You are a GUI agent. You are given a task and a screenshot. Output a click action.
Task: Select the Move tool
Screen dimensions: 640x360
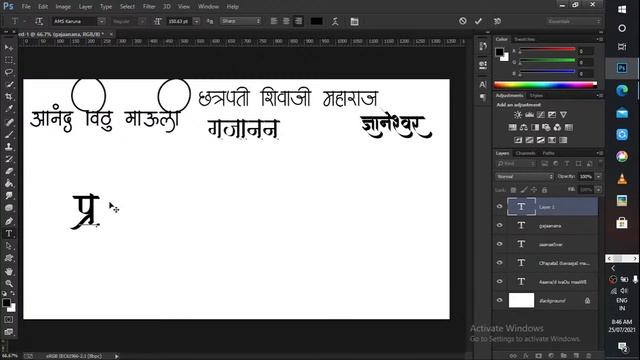pos(9,48)
